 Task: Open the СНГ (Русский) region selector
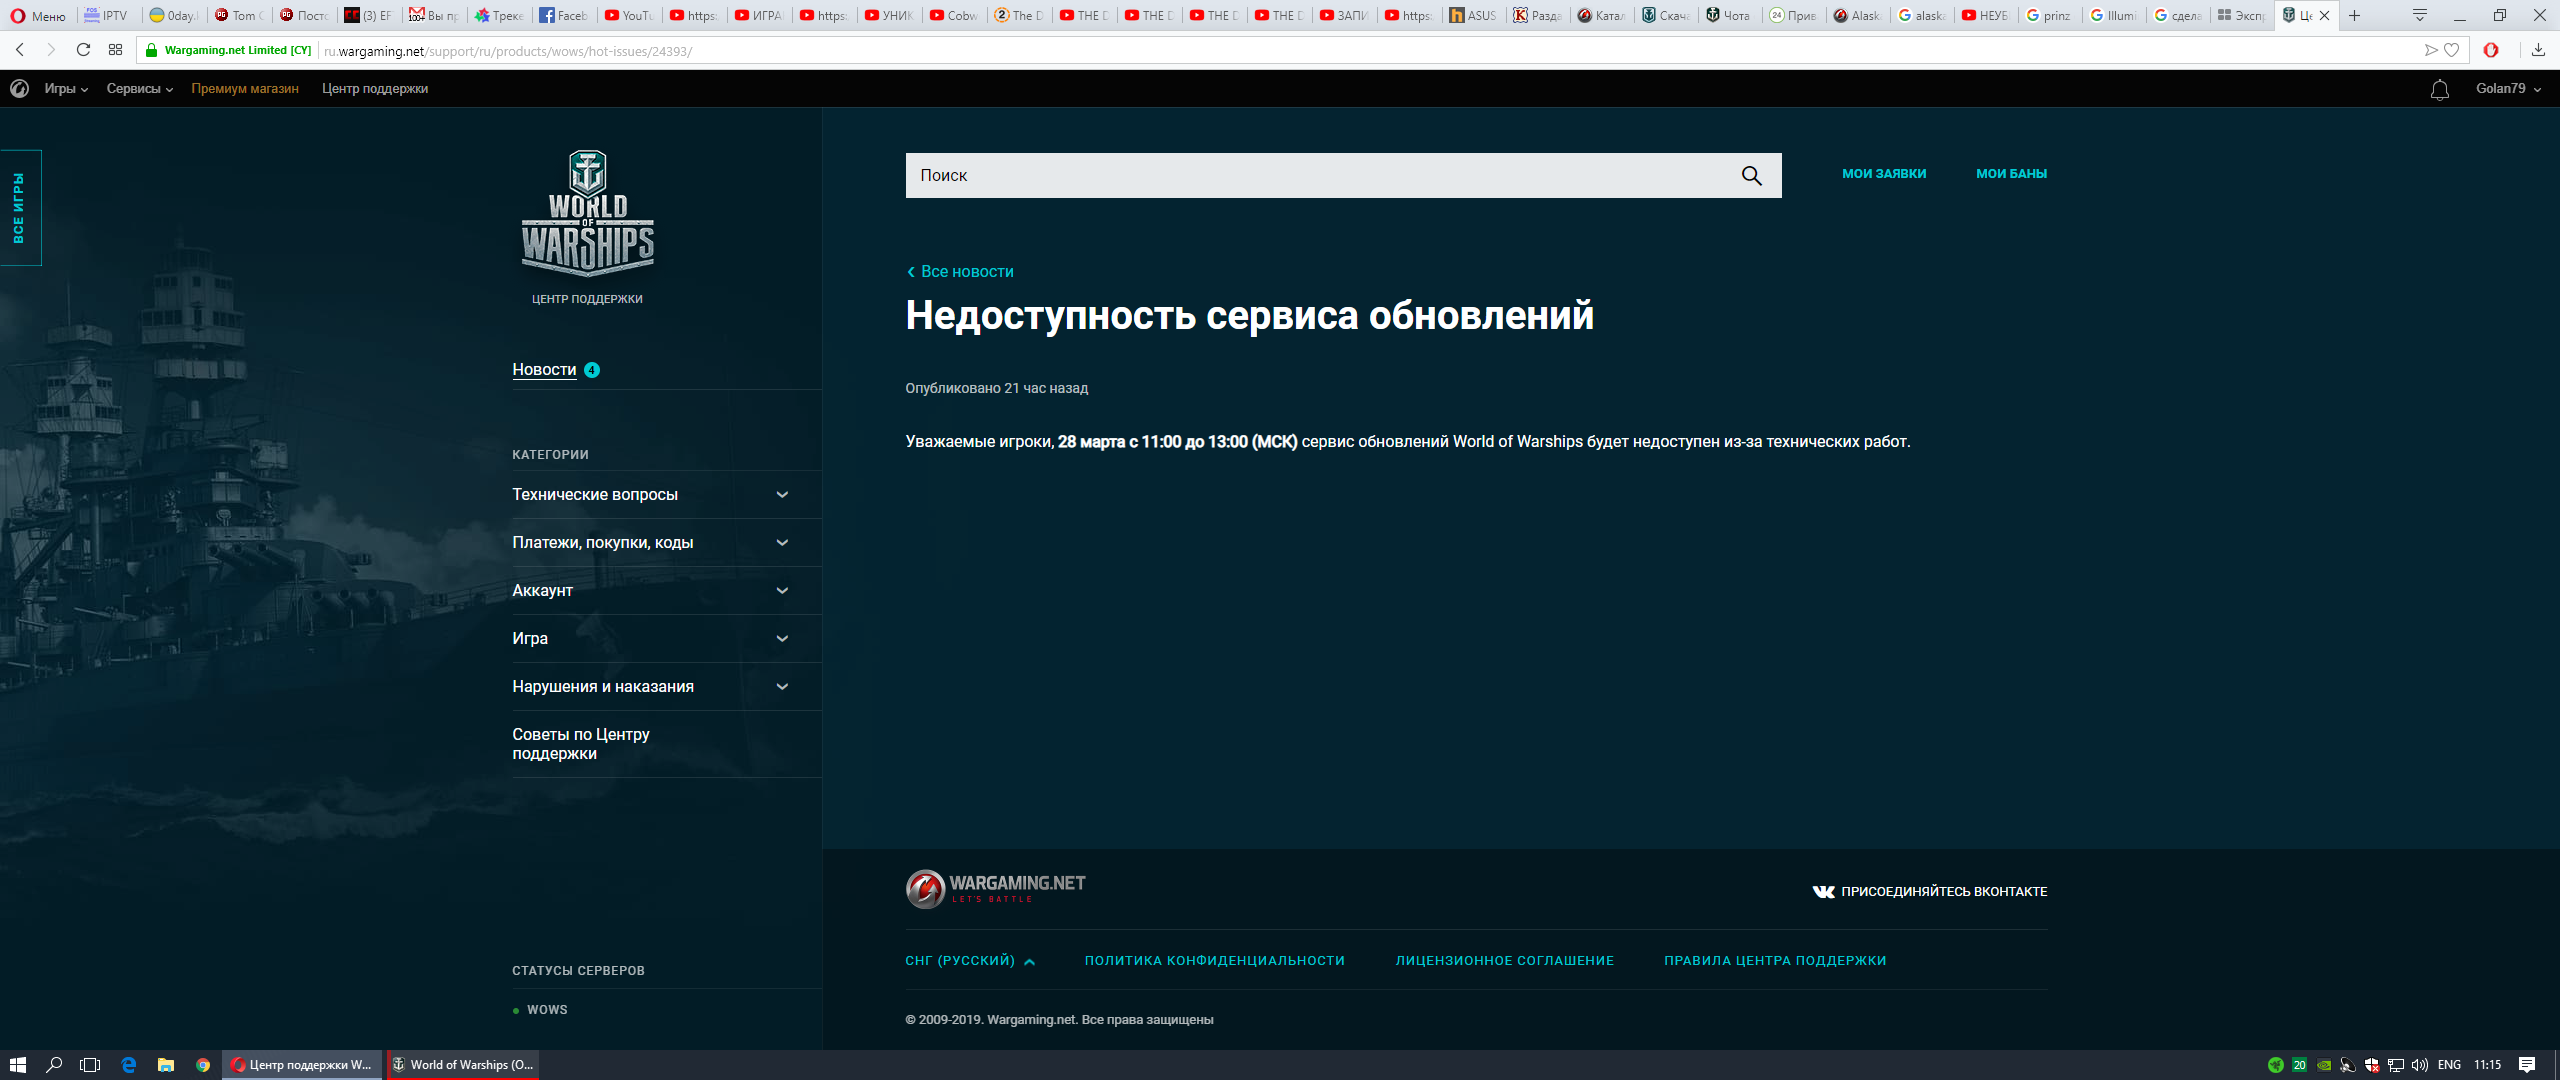click(x=969, y=961)
